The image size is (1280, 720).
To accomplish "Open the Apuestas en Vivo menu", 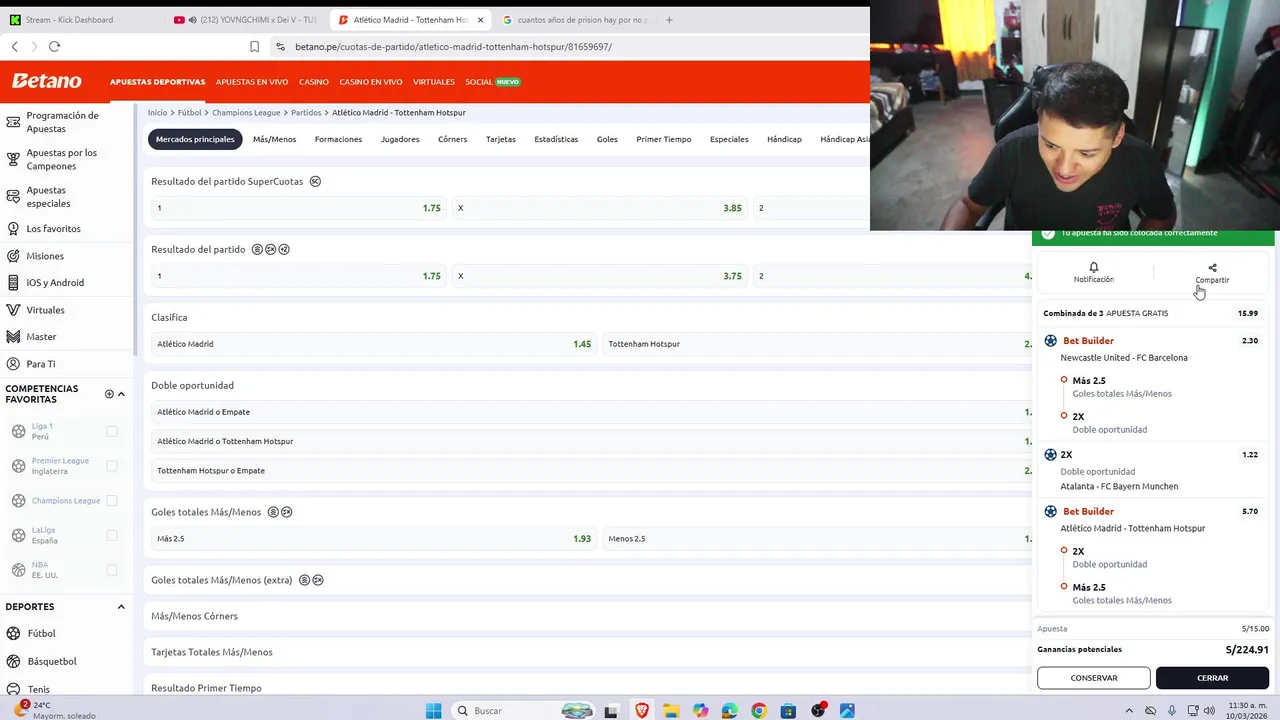I will tap(252, 82).
